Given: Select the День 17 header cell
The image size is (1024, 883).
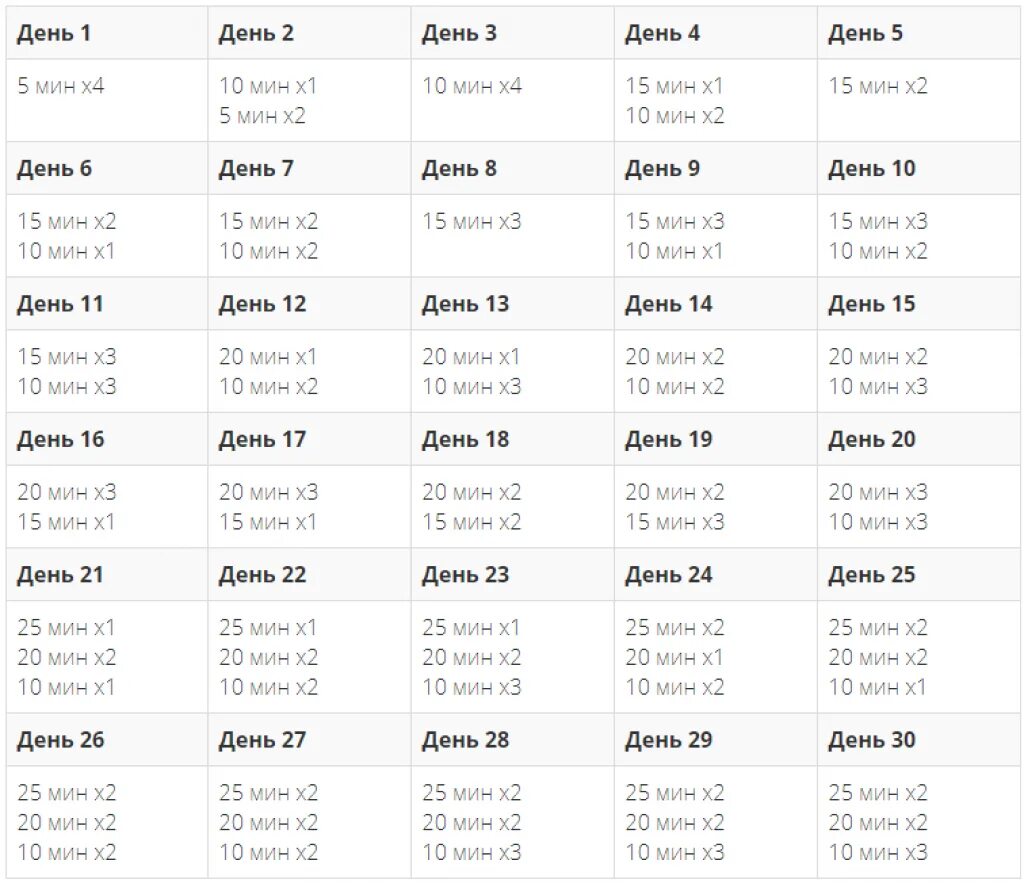Looking at the screenshot, I should tap(310, 439).
